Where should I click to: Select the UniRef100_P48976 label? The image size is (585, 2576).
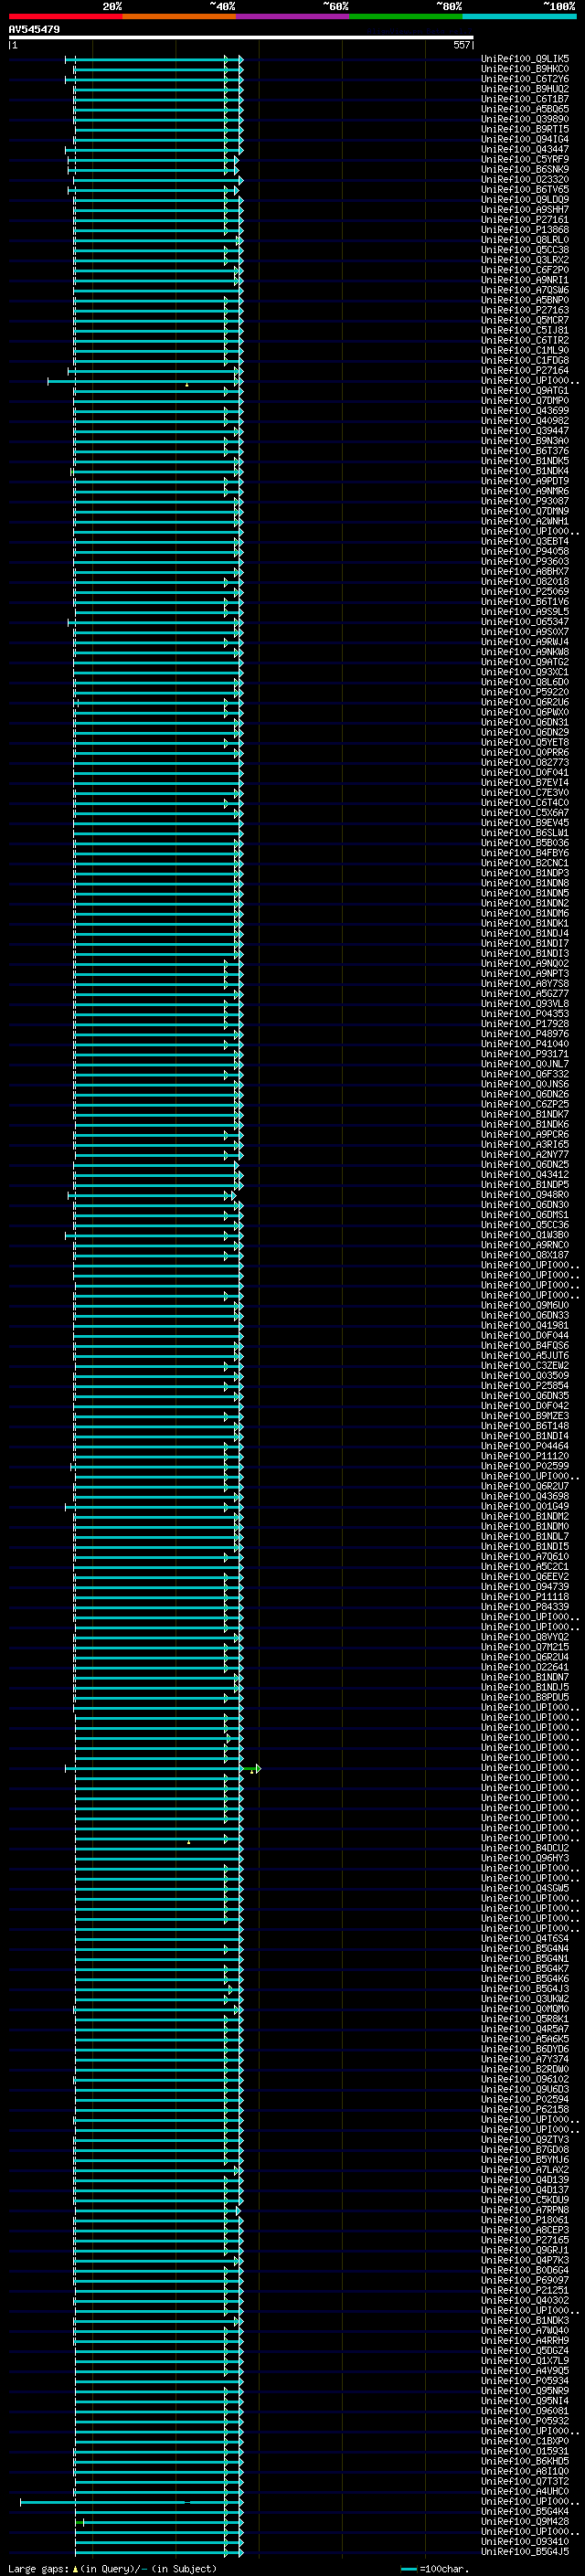(x=525, y=1034)
